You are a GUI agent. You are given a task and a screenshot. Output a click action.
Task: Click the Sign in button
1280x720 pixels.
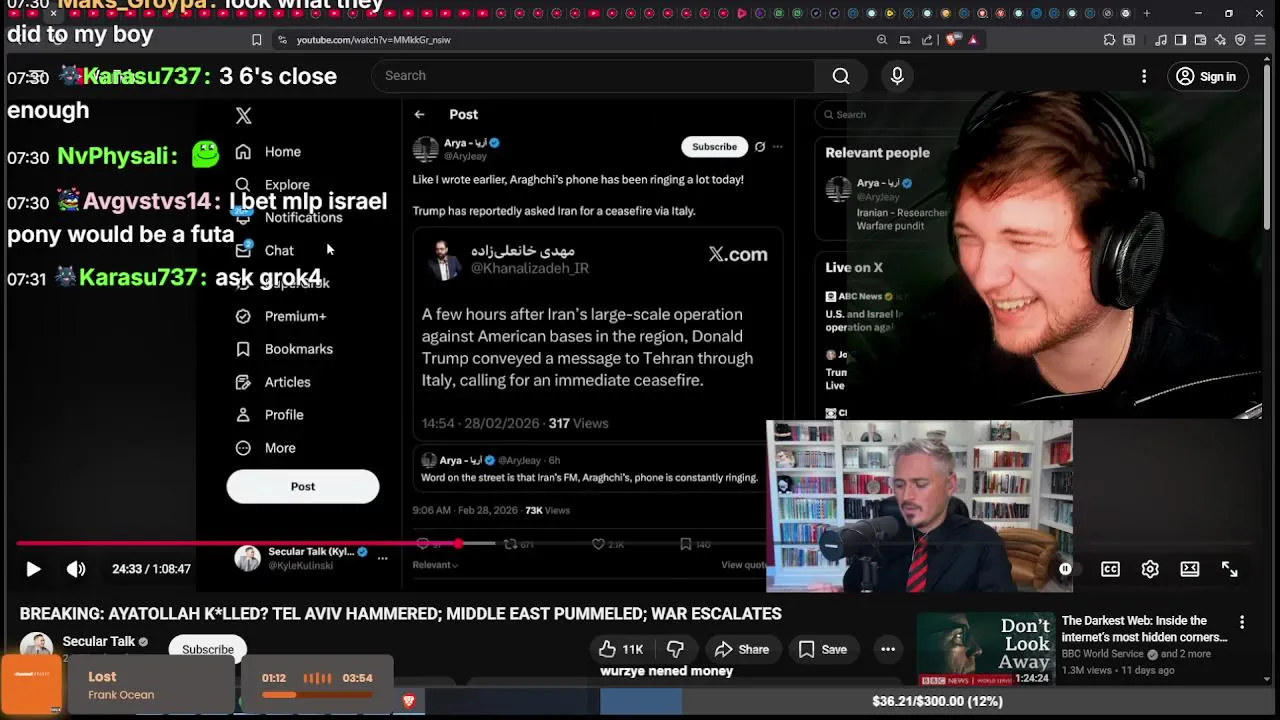coord(1206,76)
